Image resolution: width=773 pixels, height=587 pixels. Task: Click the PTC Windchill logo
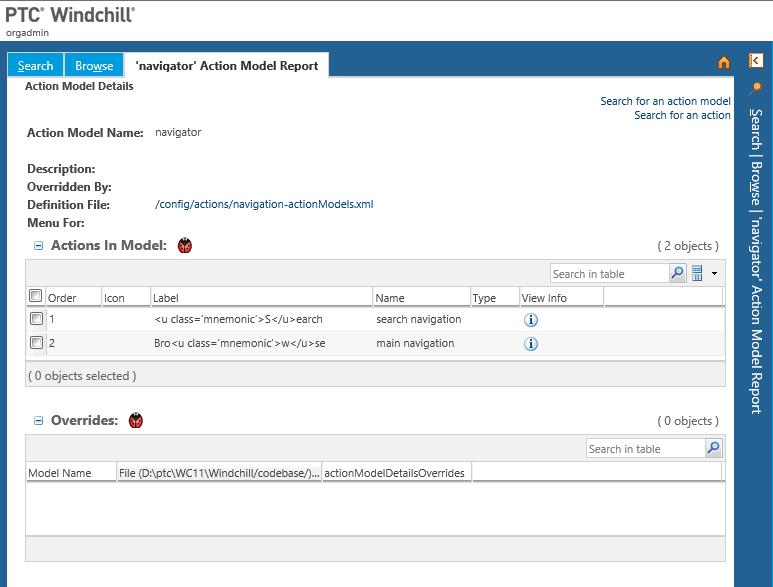[x=70, y=15]
